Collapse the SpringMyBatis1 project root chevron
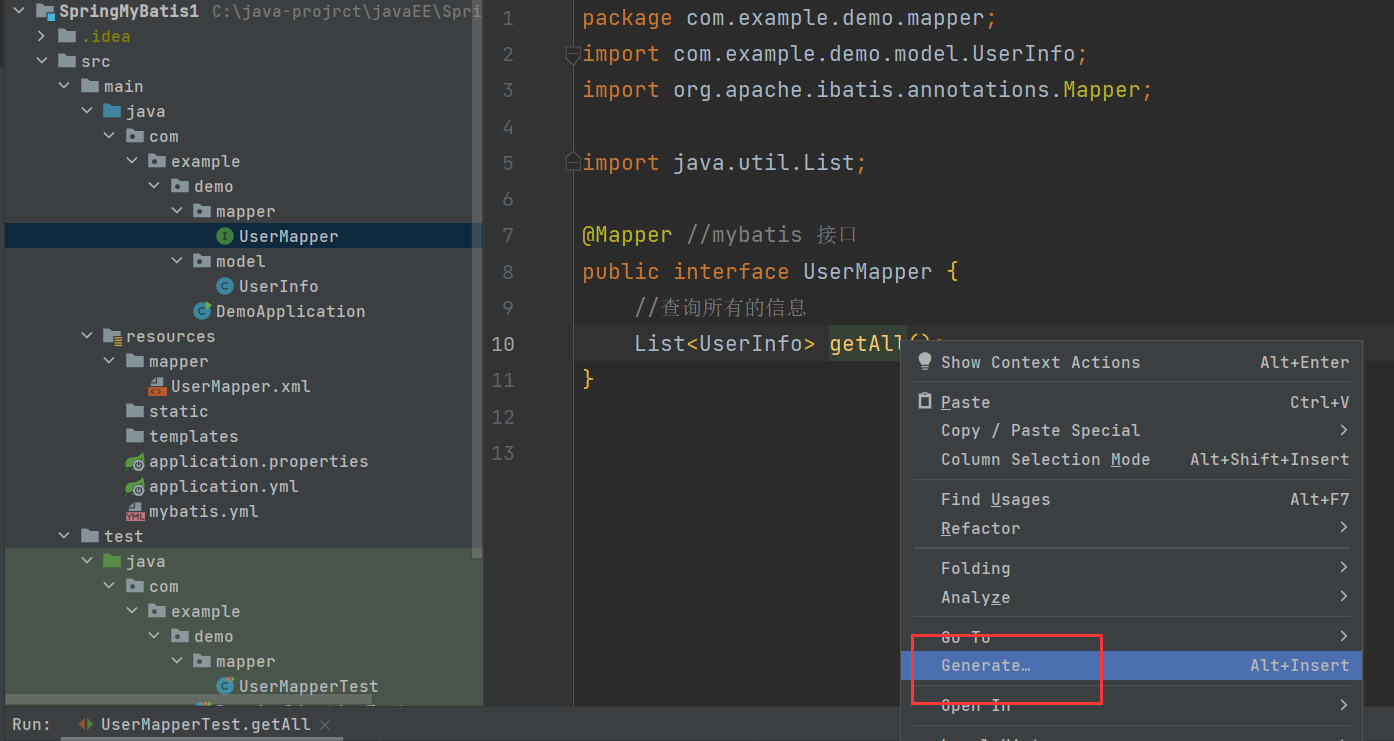This screenshot has height=741, width=1394. [18, 12]
